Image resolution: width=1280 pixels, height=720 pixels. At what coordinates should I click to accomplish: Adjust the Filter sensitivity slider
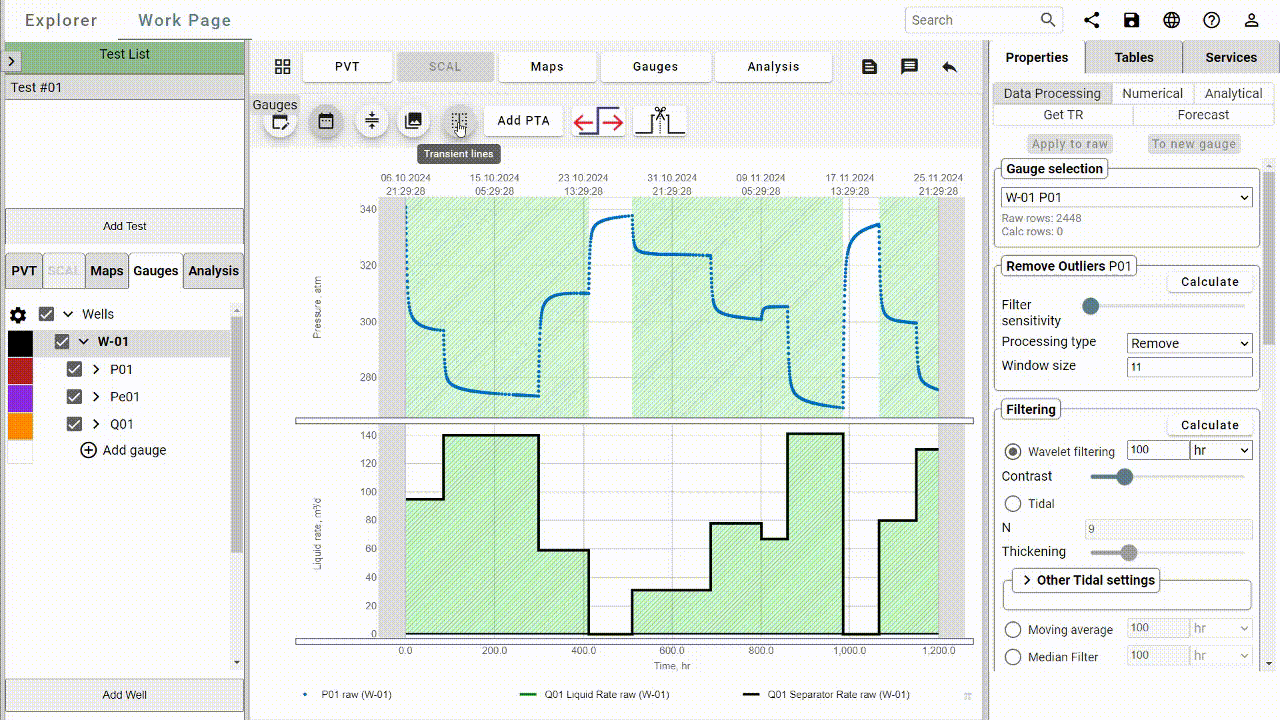tap(1091, 306)
